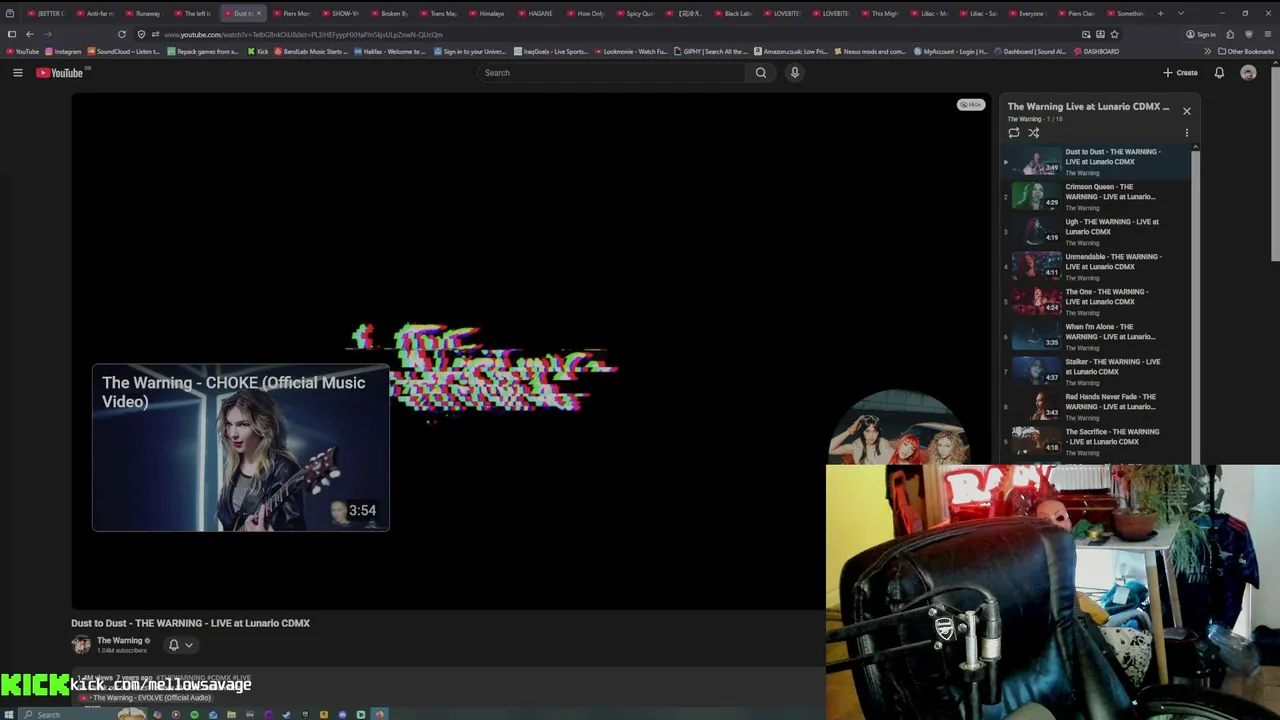Play Ugh - THE WARNING from the playlist
The height and width of the screenshot is (720, 1280).
[1097, 231]
